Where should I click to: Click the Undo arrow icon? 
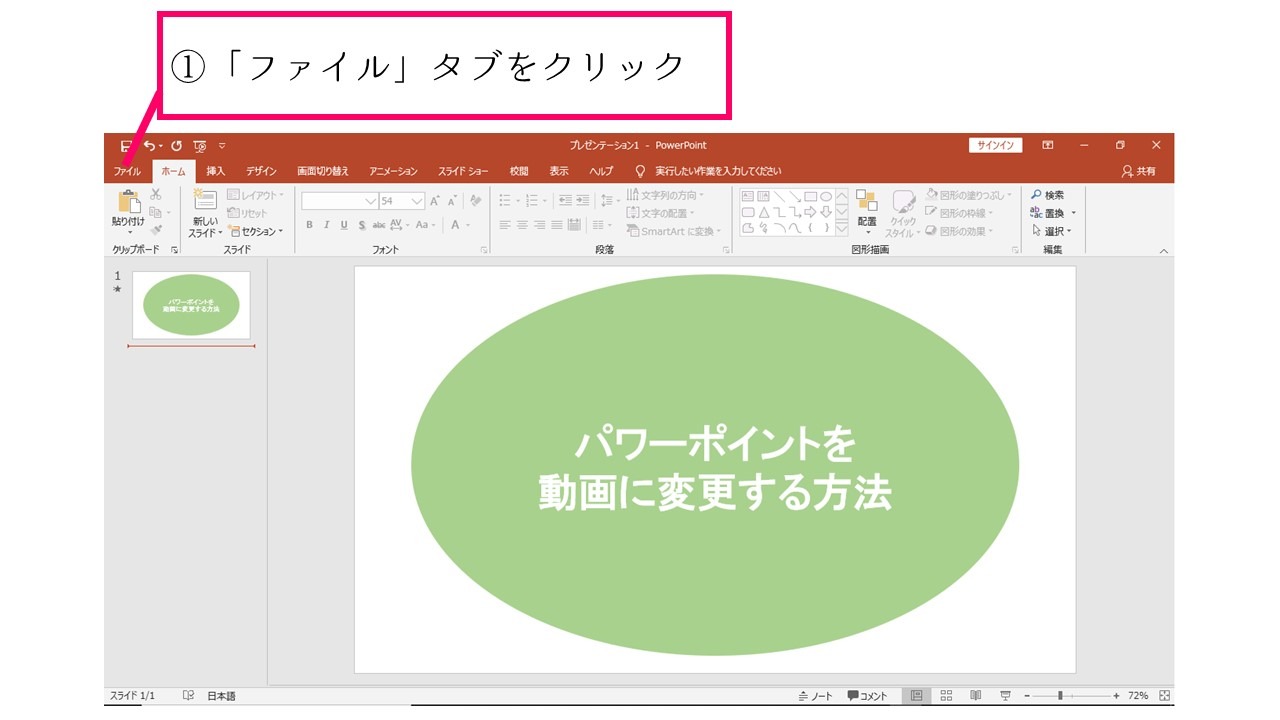point(150,146)
